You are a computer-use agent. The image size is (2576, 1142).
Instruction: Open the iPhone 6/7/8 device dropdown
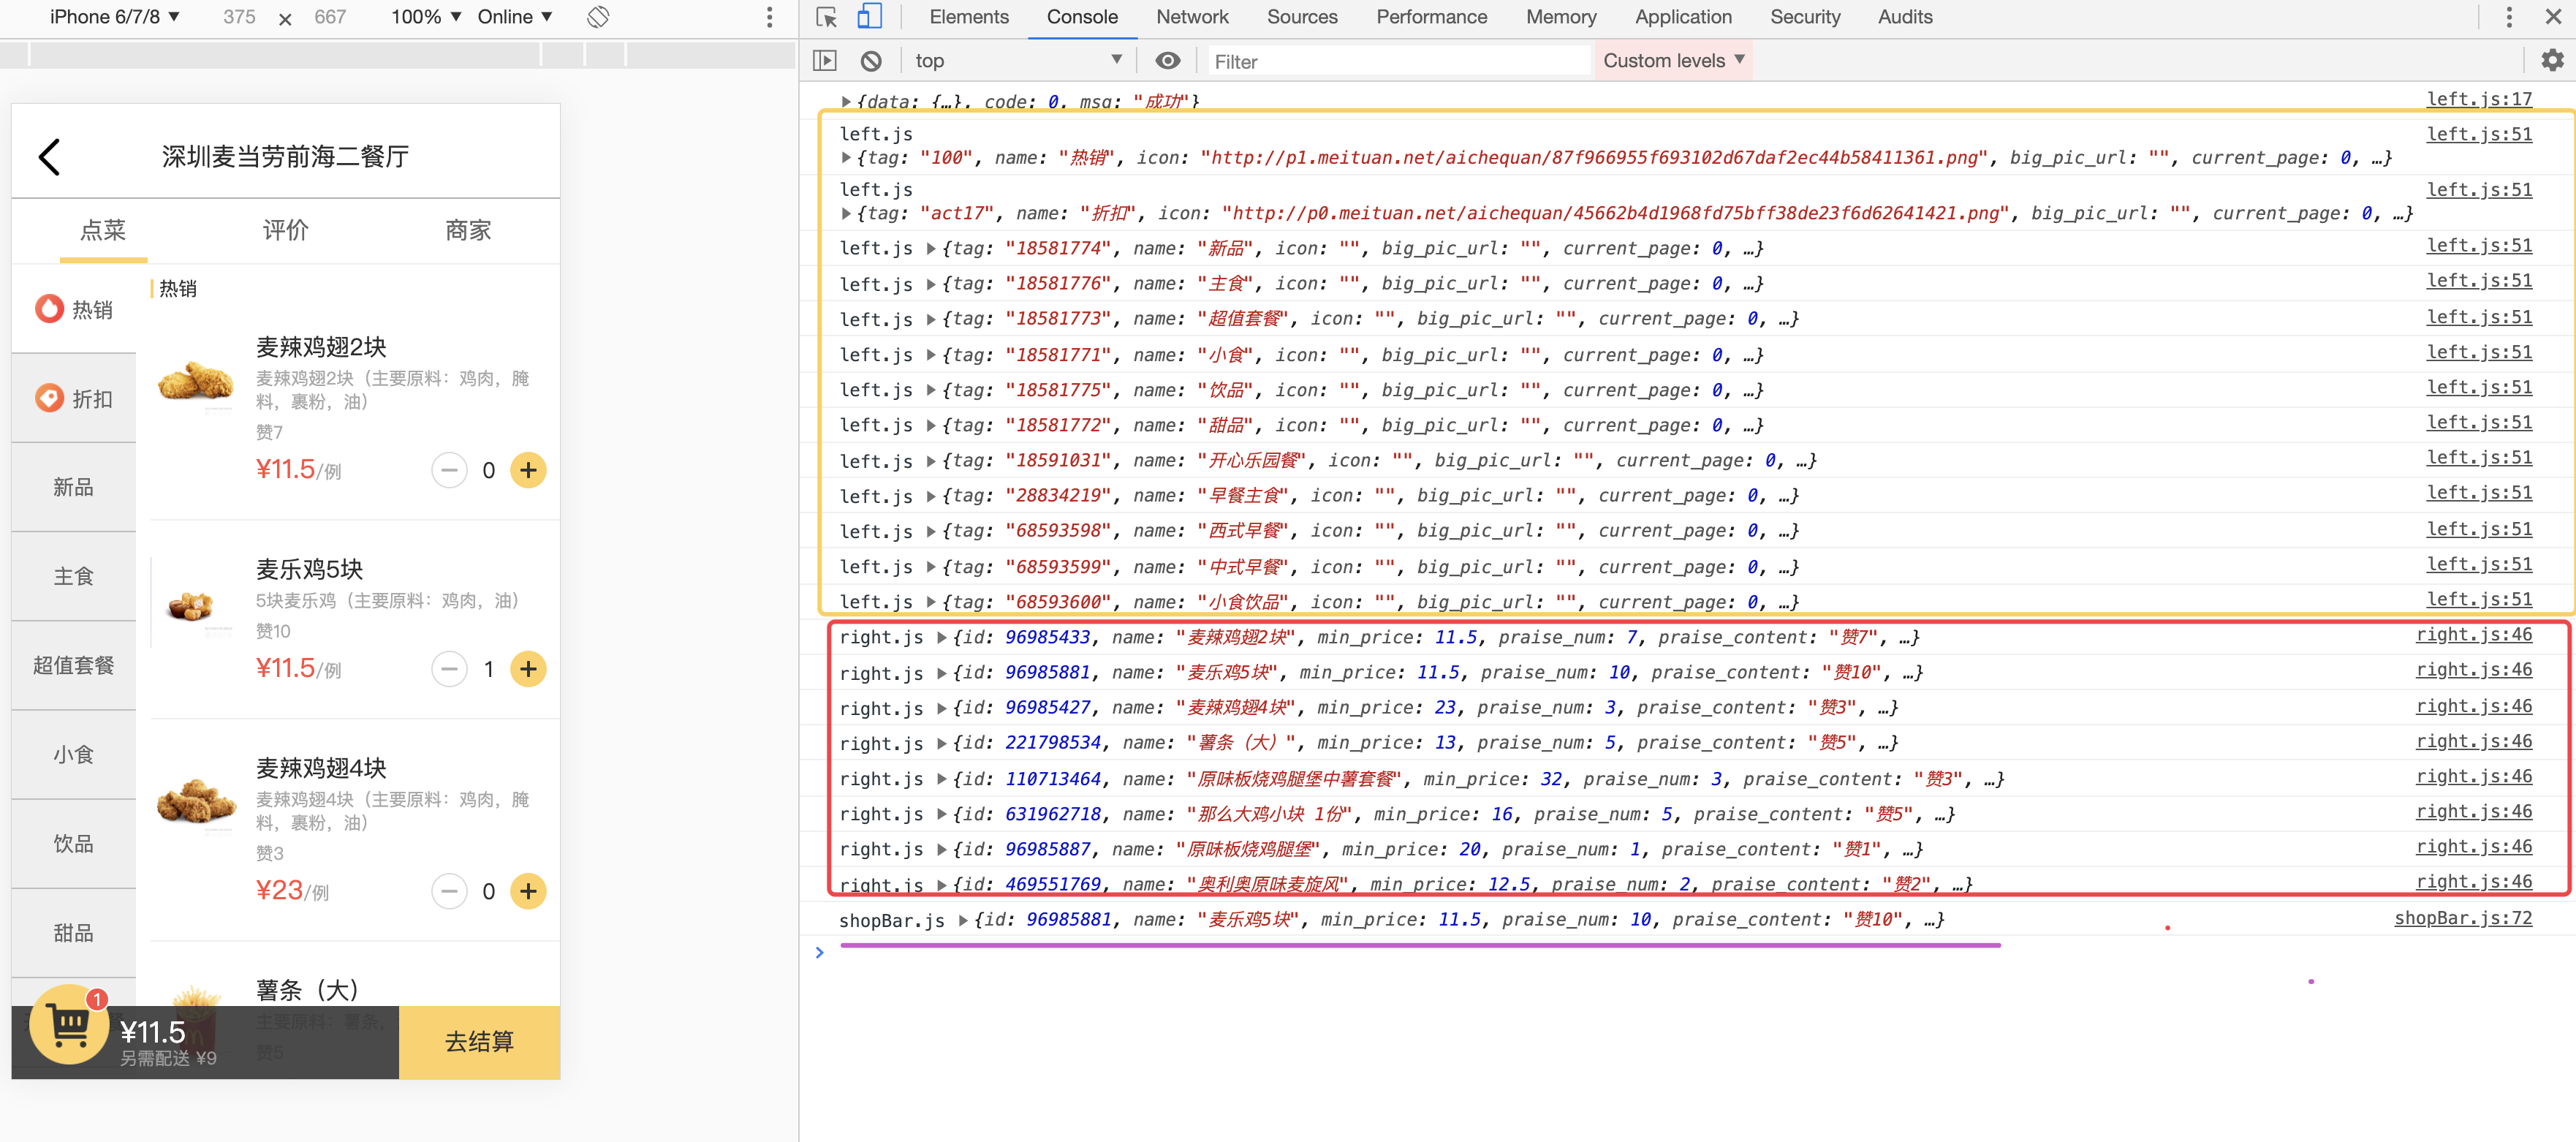coord(114,17)
